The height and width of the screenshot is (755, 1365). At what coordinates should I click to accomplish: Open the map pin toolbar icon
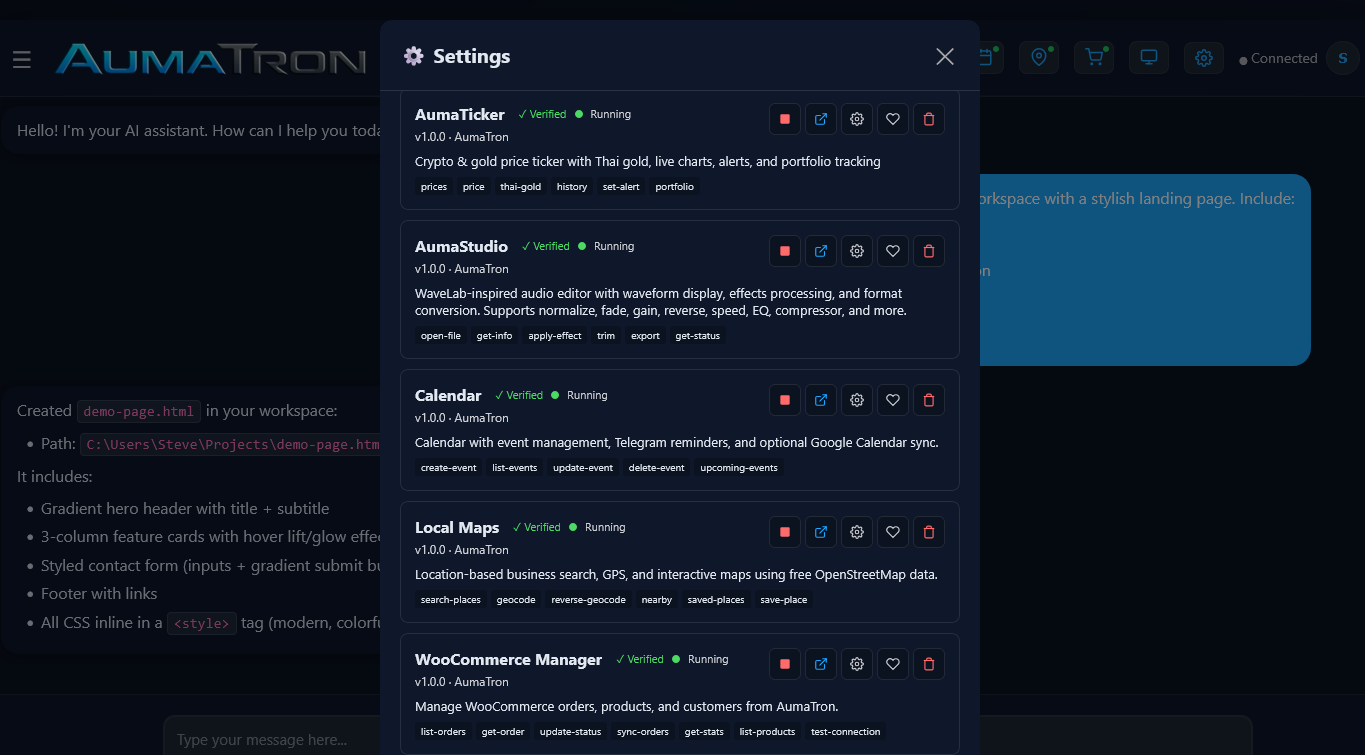coord(1039,58)
